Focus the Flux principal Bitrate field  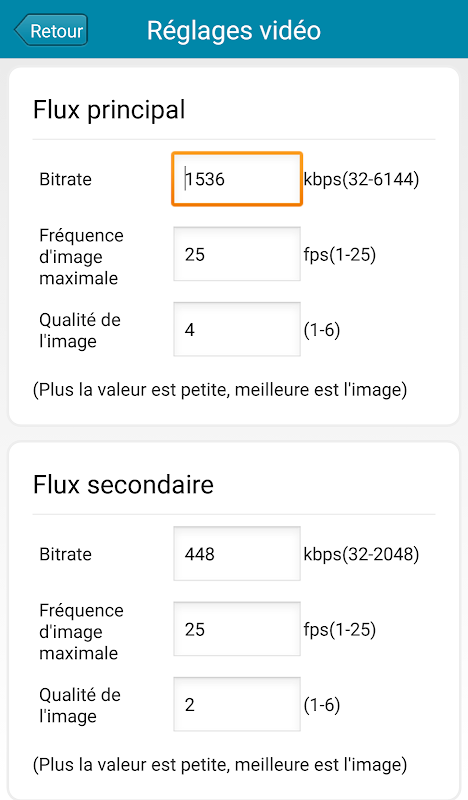(x=237, y=179)
